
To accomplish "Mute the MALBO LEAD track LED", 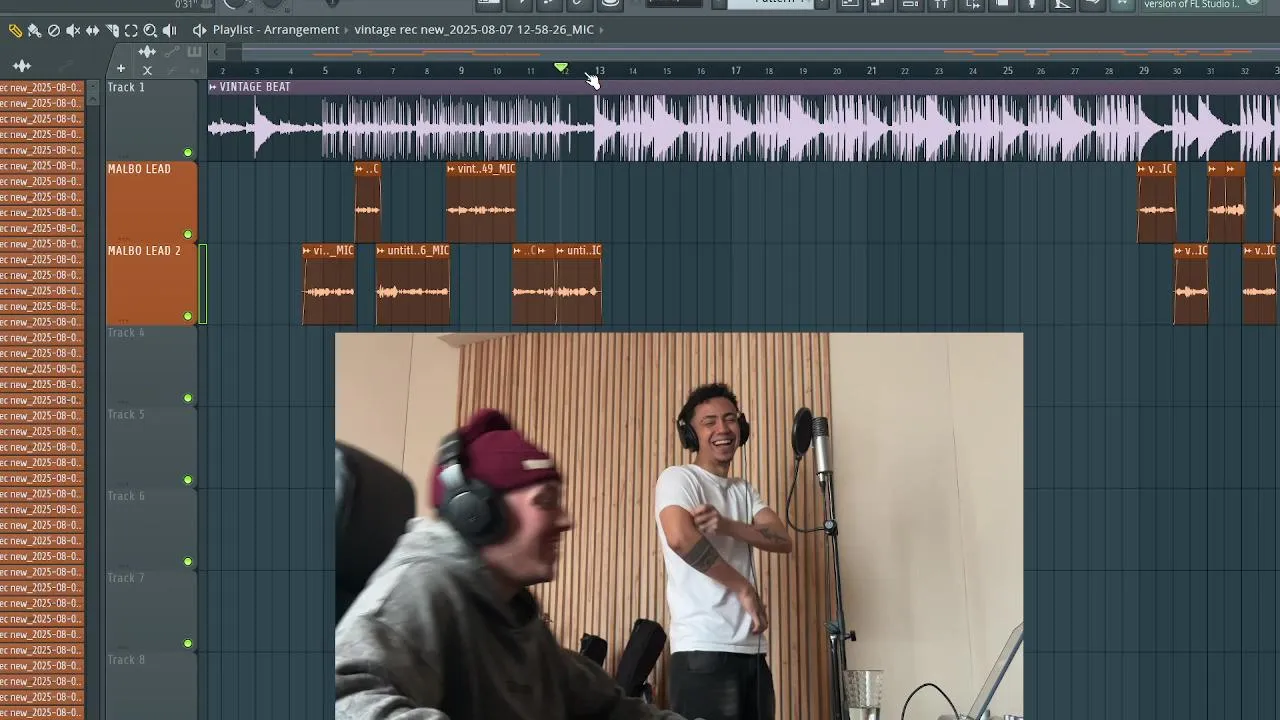I will (x=188, y=234).
